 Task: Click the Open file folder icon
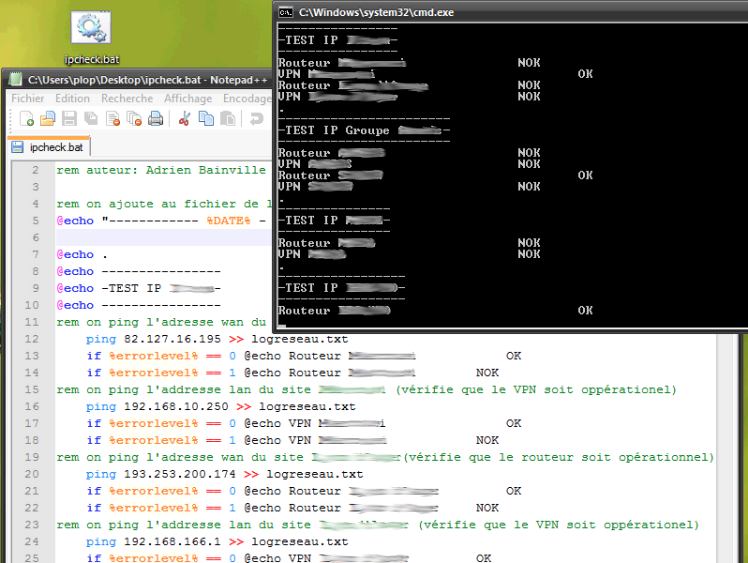pos(48,118)
